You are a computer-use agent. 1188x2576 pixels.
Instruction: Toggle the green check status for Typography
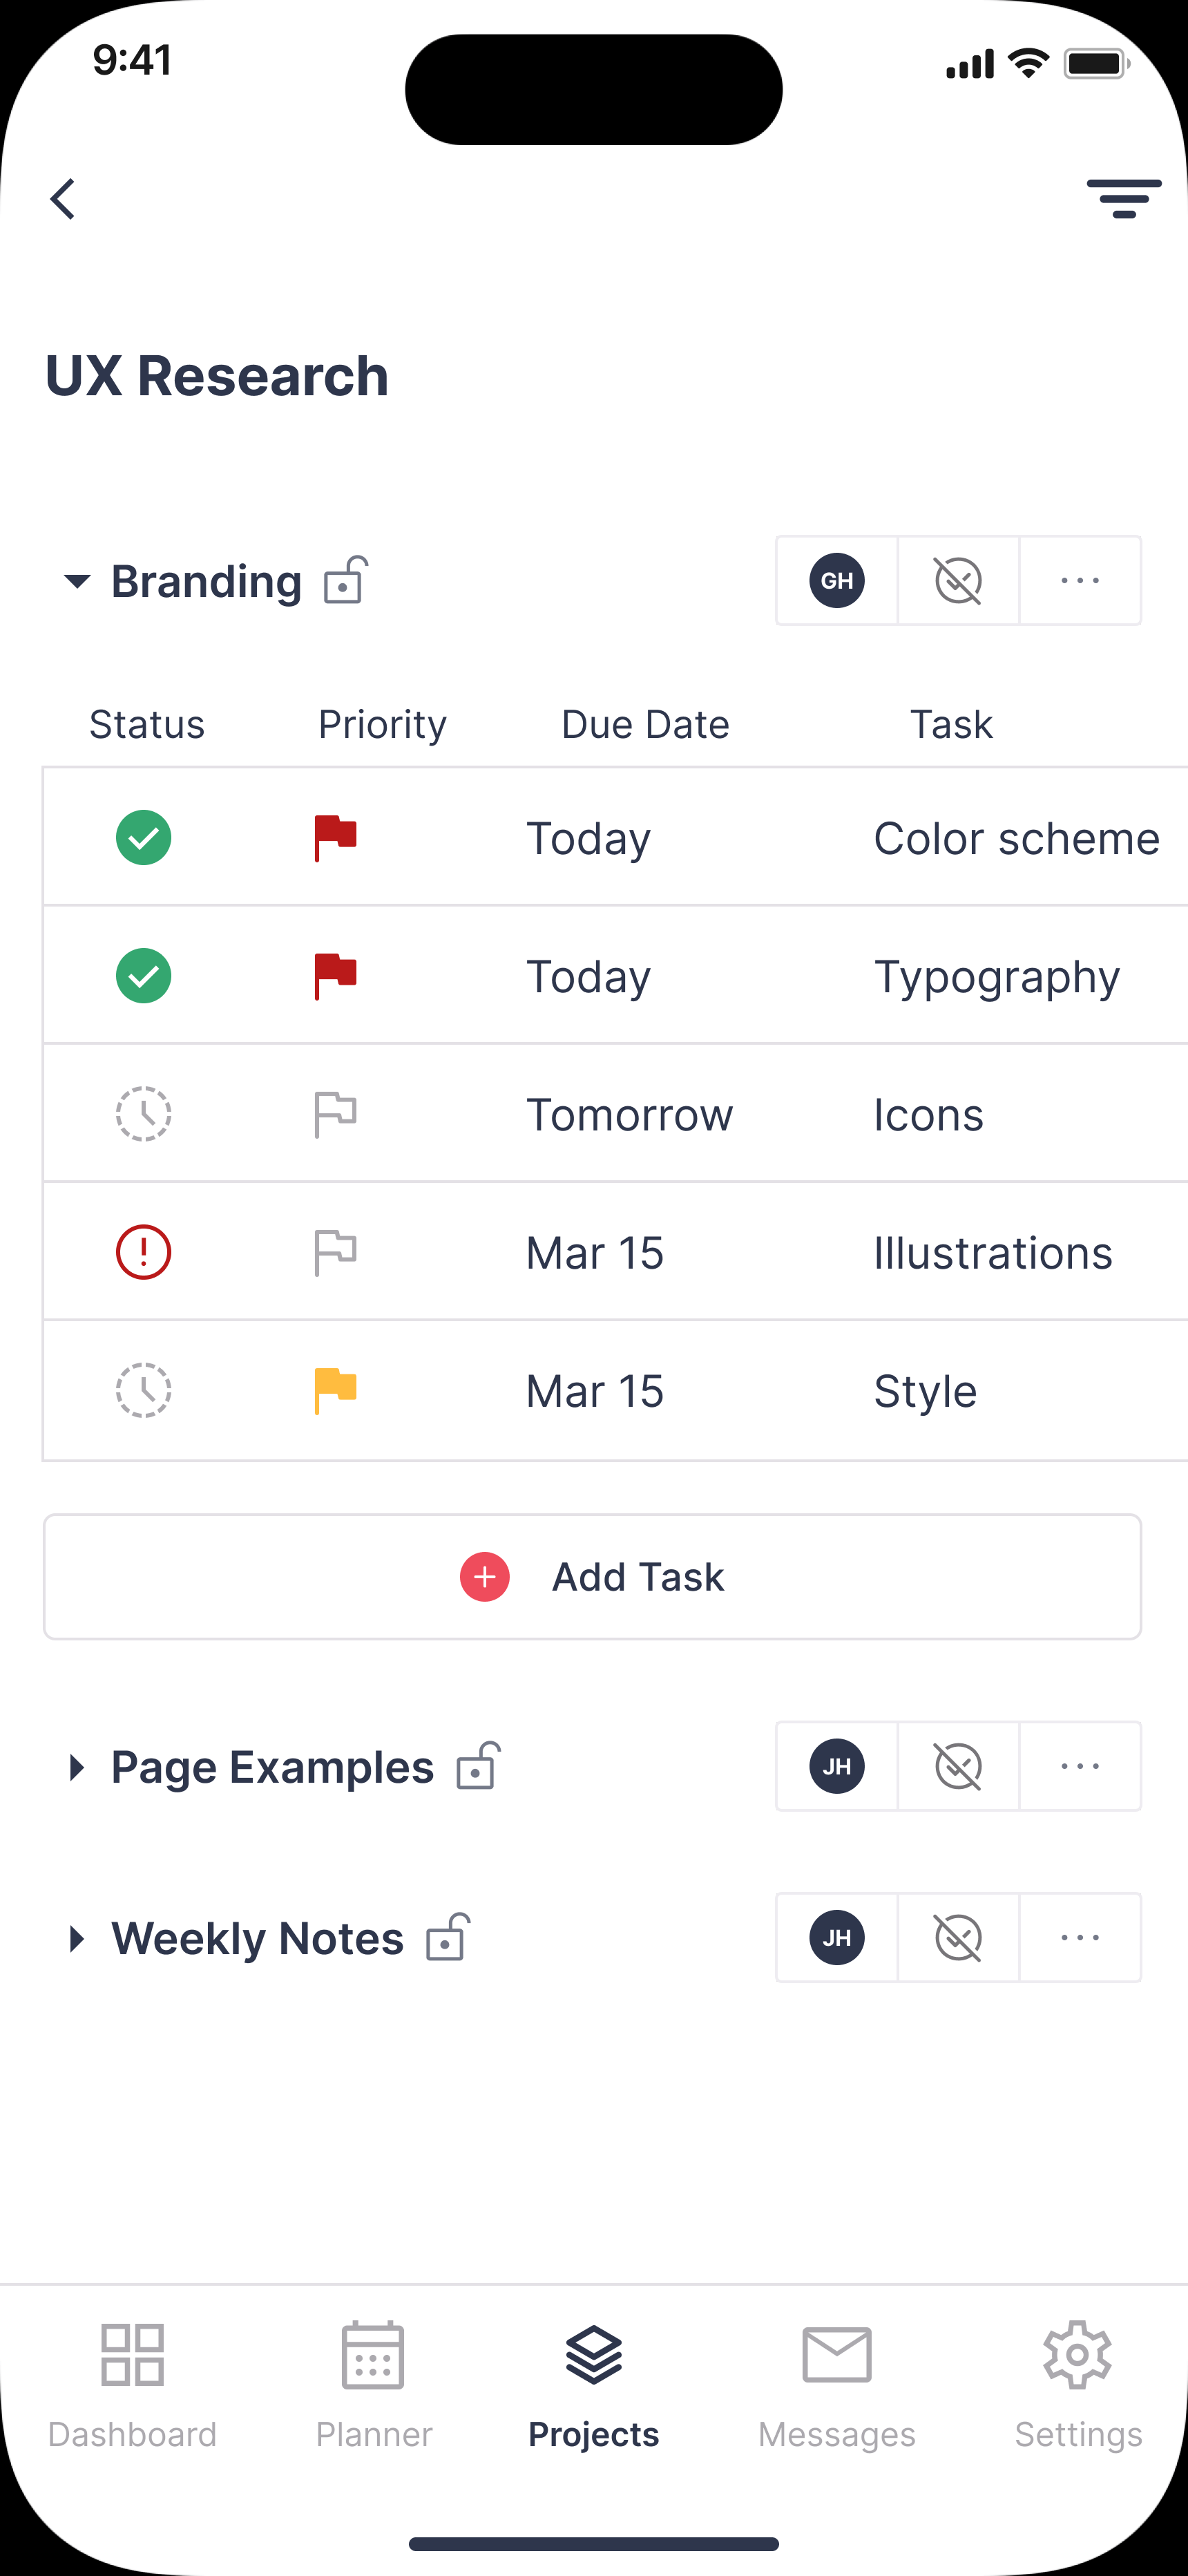(x=144, y=975)
